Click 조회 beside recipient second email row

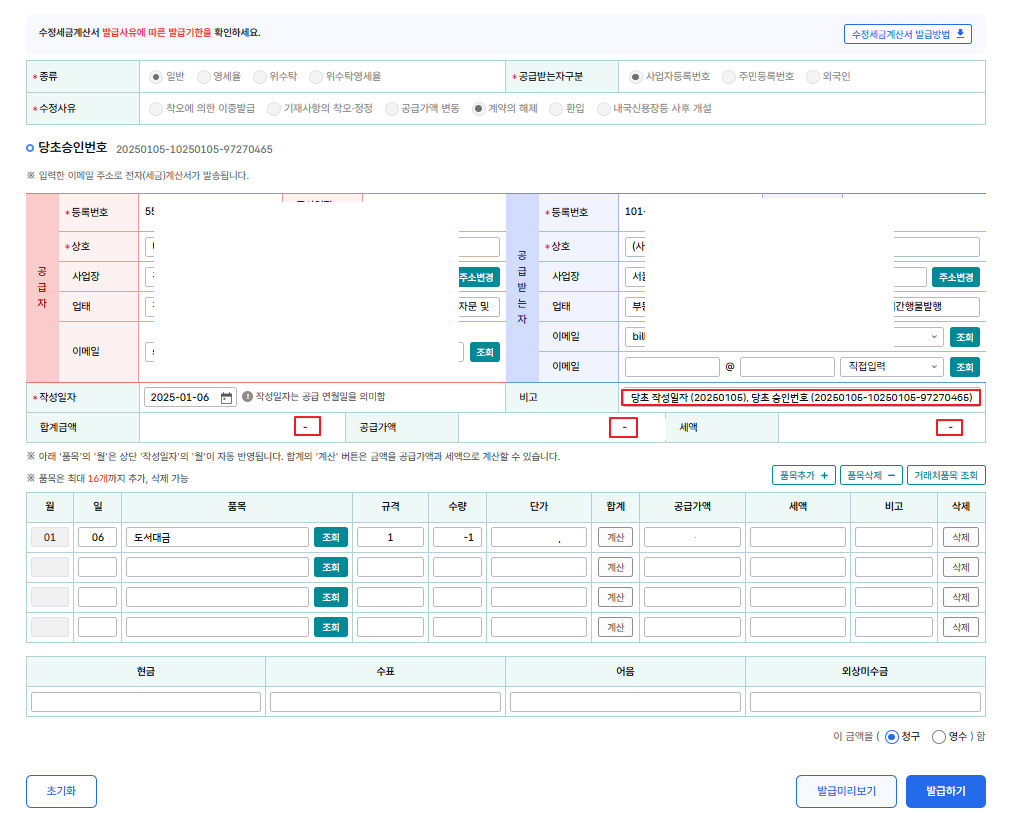pyautogui.click(x=965, y=367)
